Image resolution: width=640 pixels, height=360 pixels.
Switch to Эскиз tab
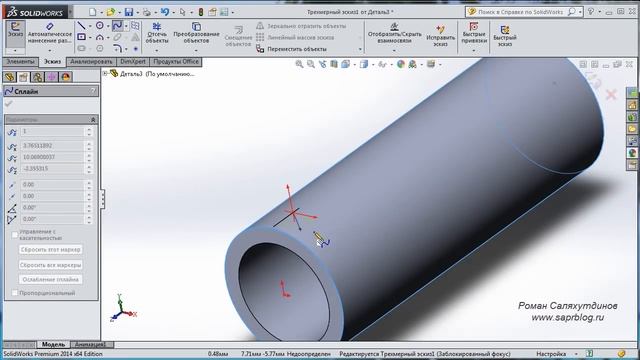(x=52, y=62)
